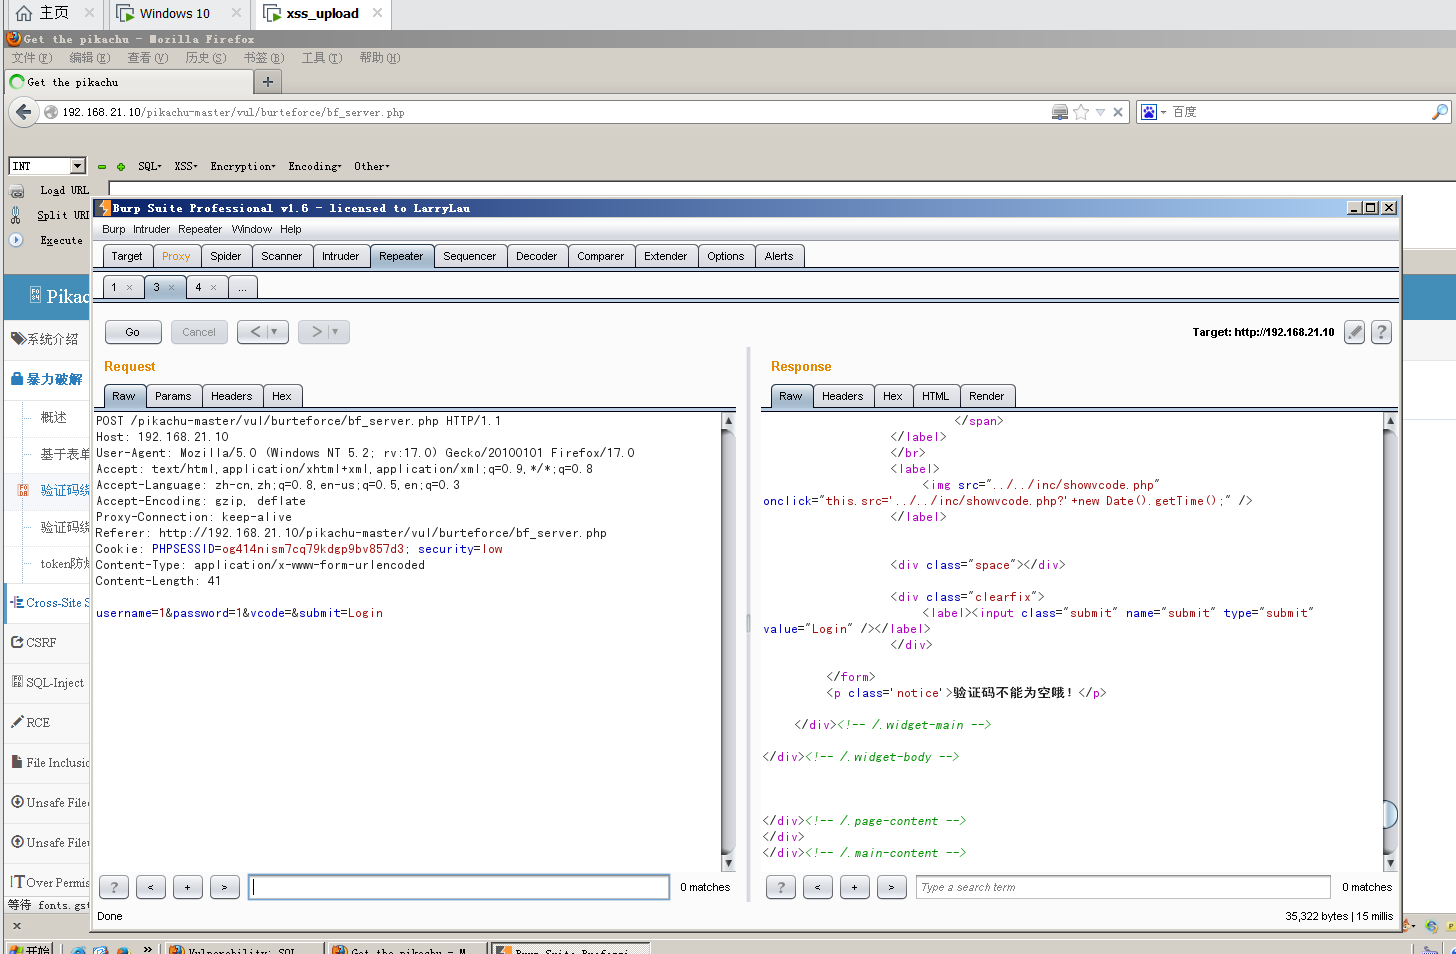Click Execute in the HackBar sidebar

(61, 241)
